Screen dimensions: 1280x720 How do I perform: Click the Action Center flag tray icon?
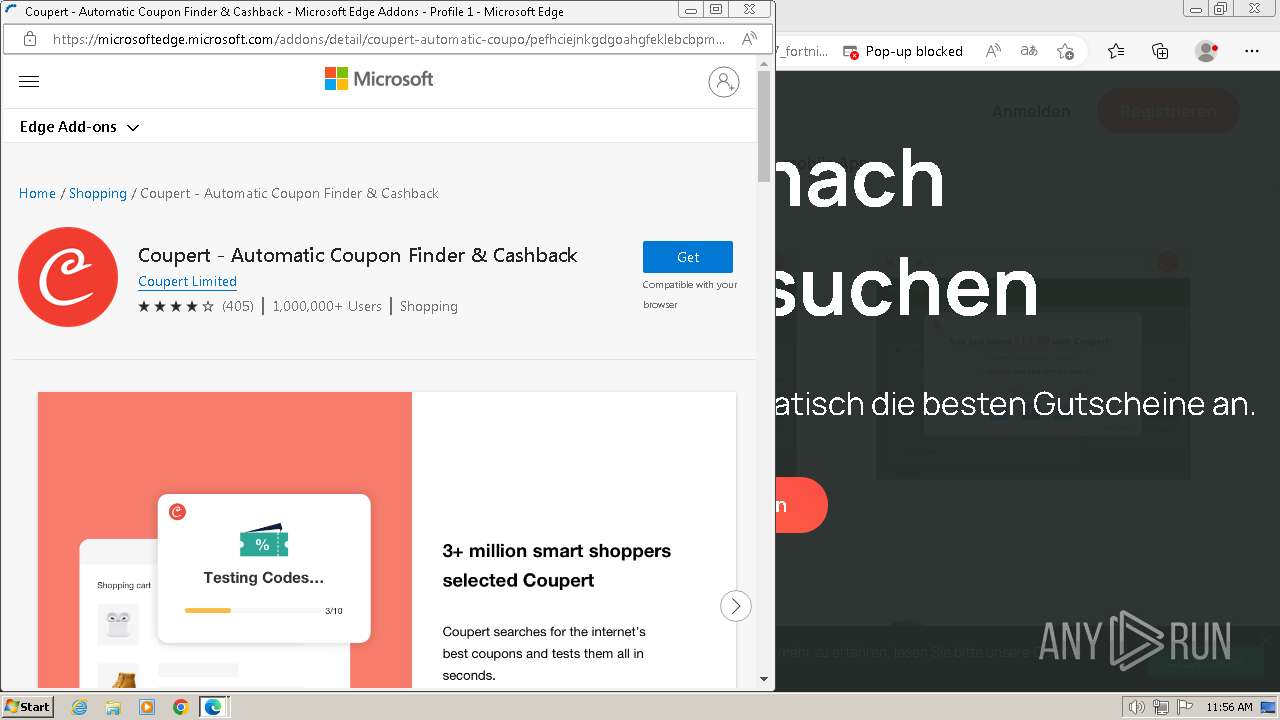[1185, 707]
